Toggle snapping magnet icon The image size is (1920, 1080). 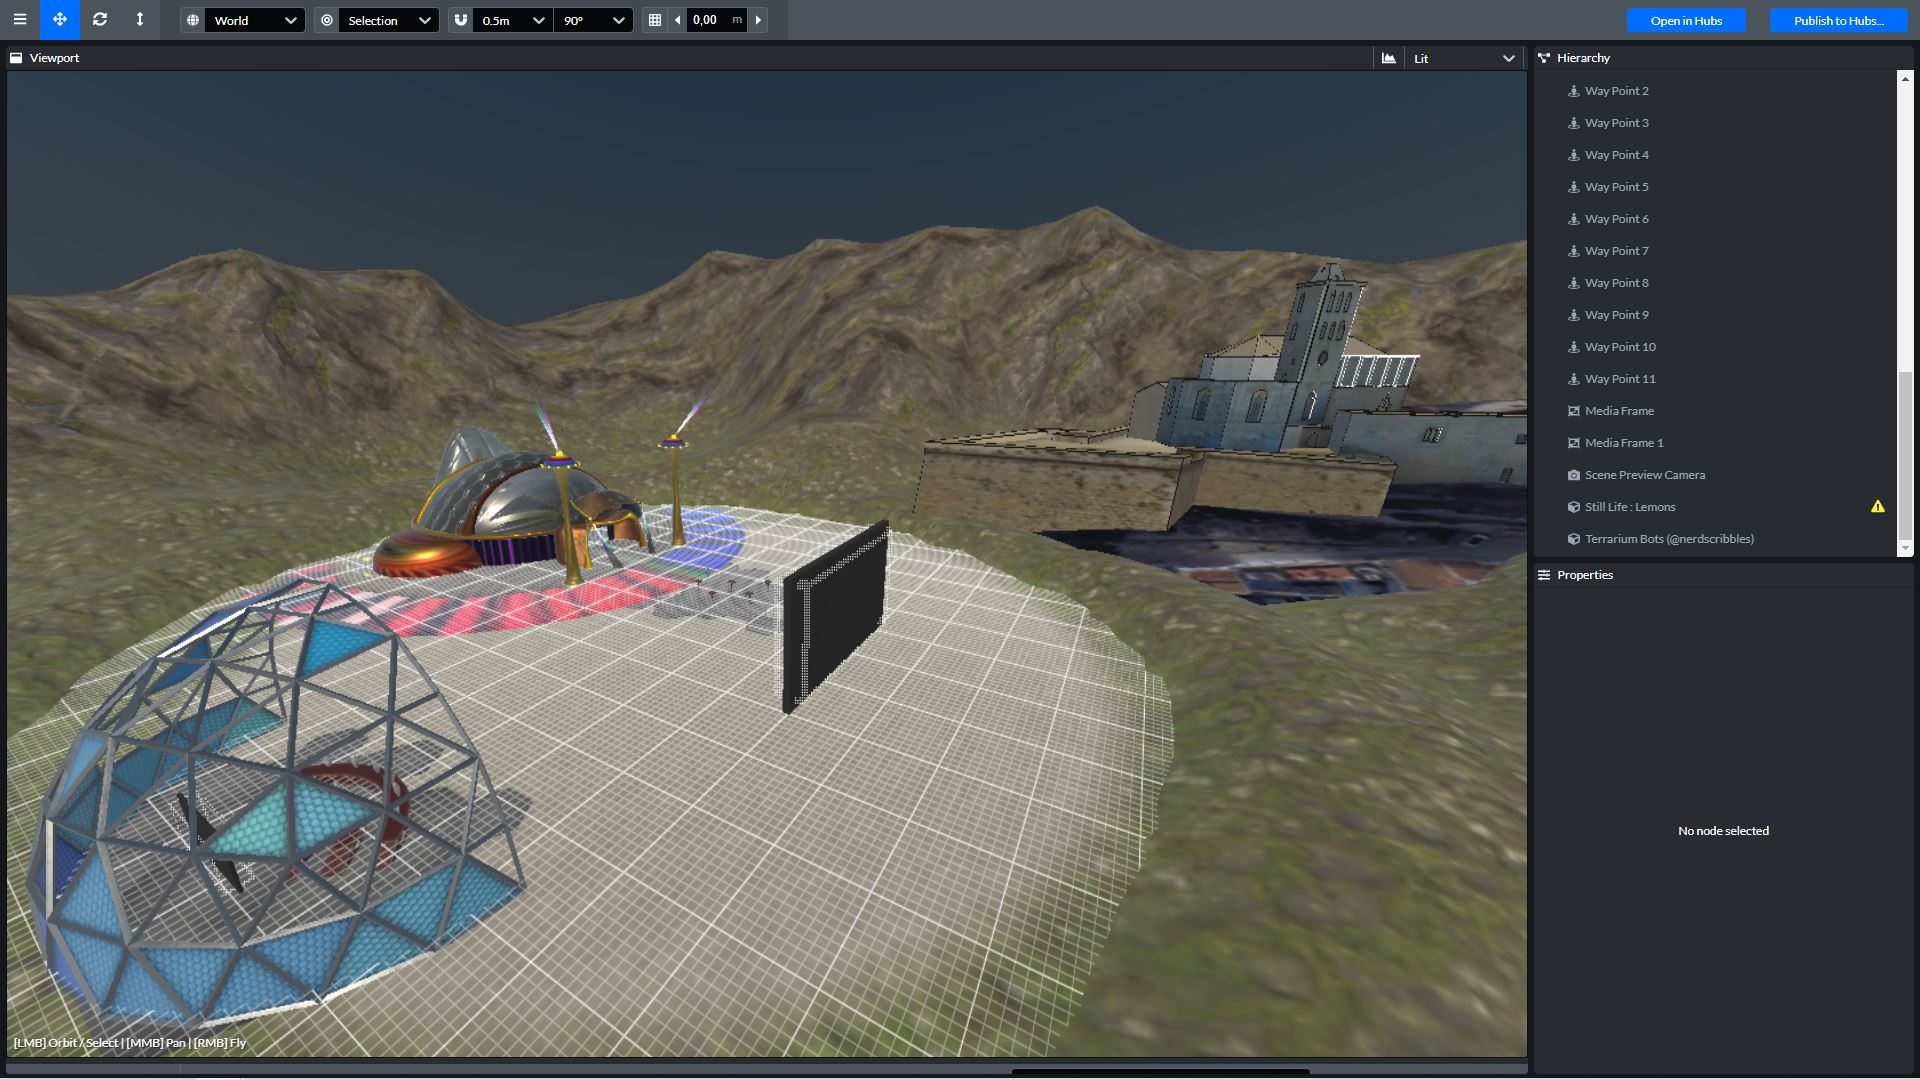(x=461, y=20)
